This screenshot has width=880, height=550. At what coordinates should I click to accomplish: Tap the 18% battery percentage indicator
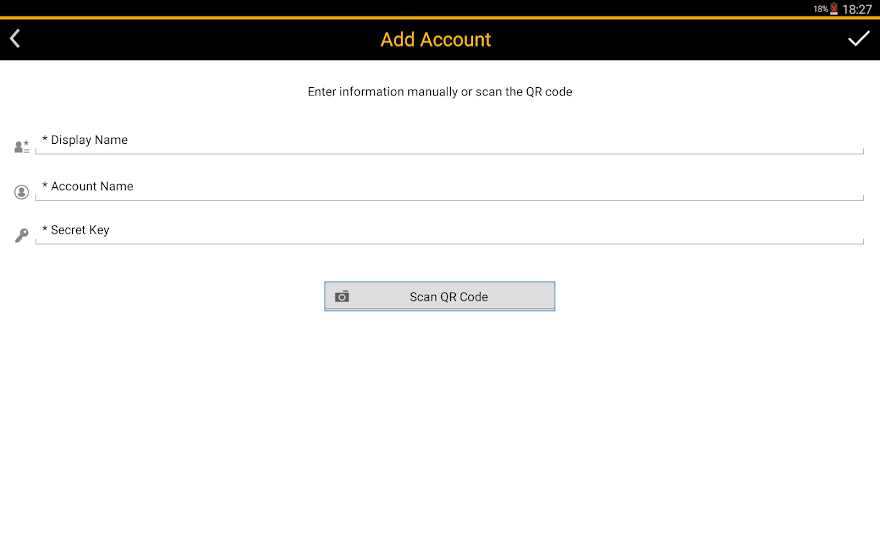[x=820, y=9]
